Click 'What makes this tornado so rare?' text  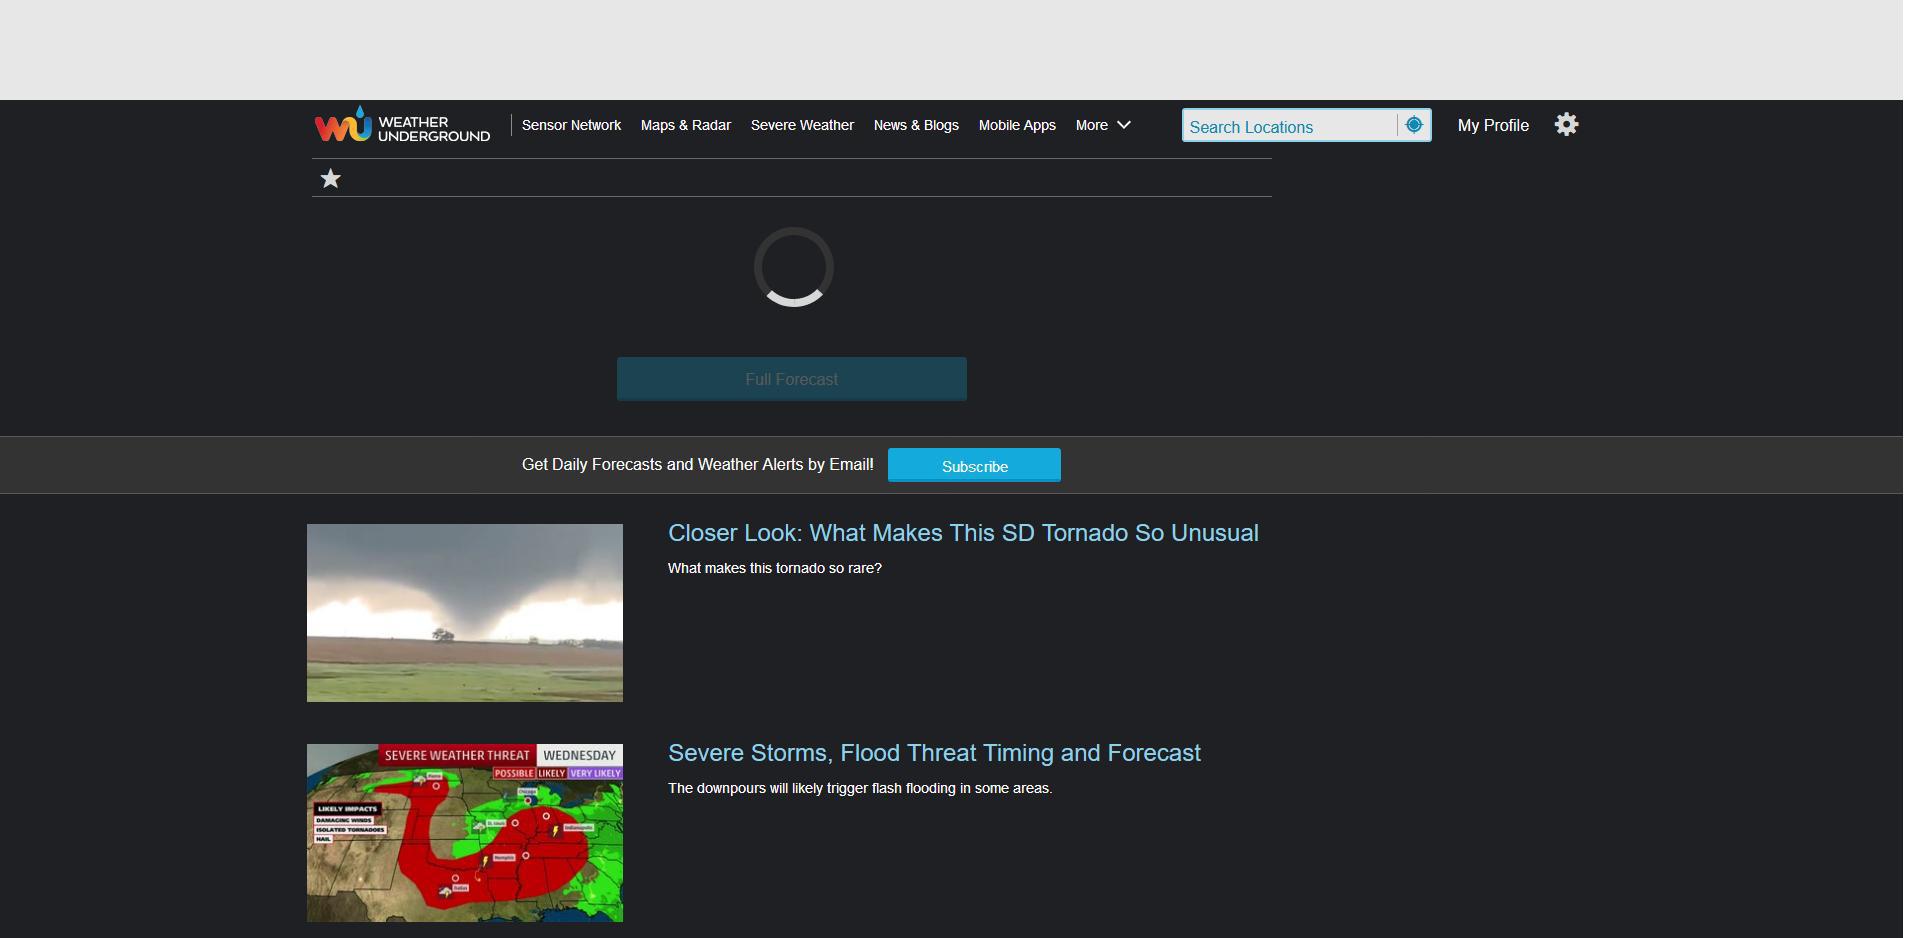(775, 568)
